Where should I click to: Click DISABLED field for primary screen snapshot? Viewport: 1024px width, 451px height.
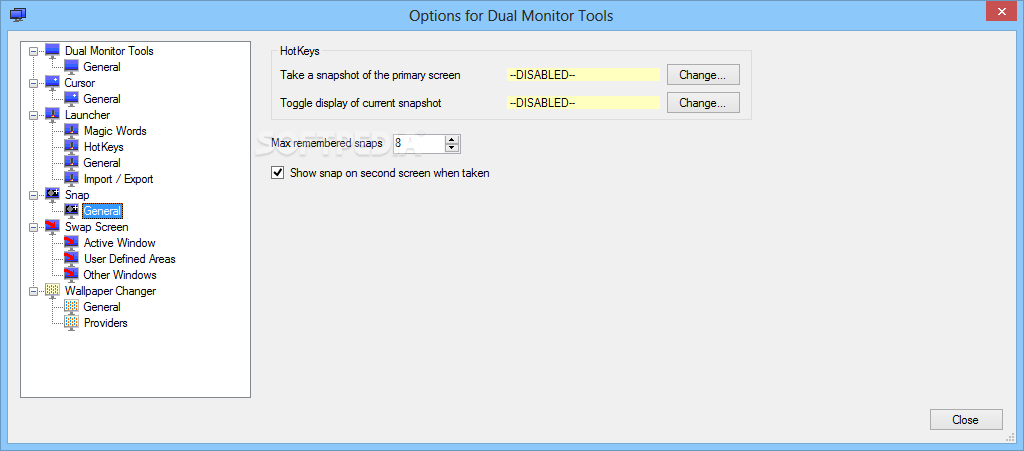(x=583, y=75)
